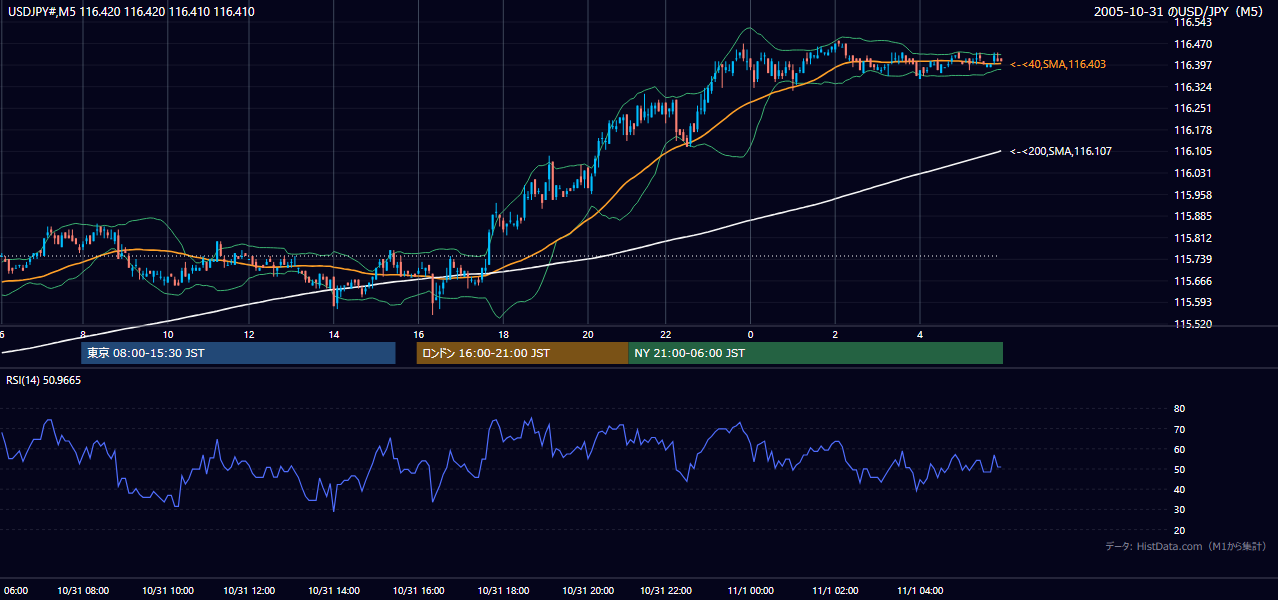This screenshot has width=1278, height=600.
Task: Click hour tick 4 under the price chart
Action: tap(919, 335)
